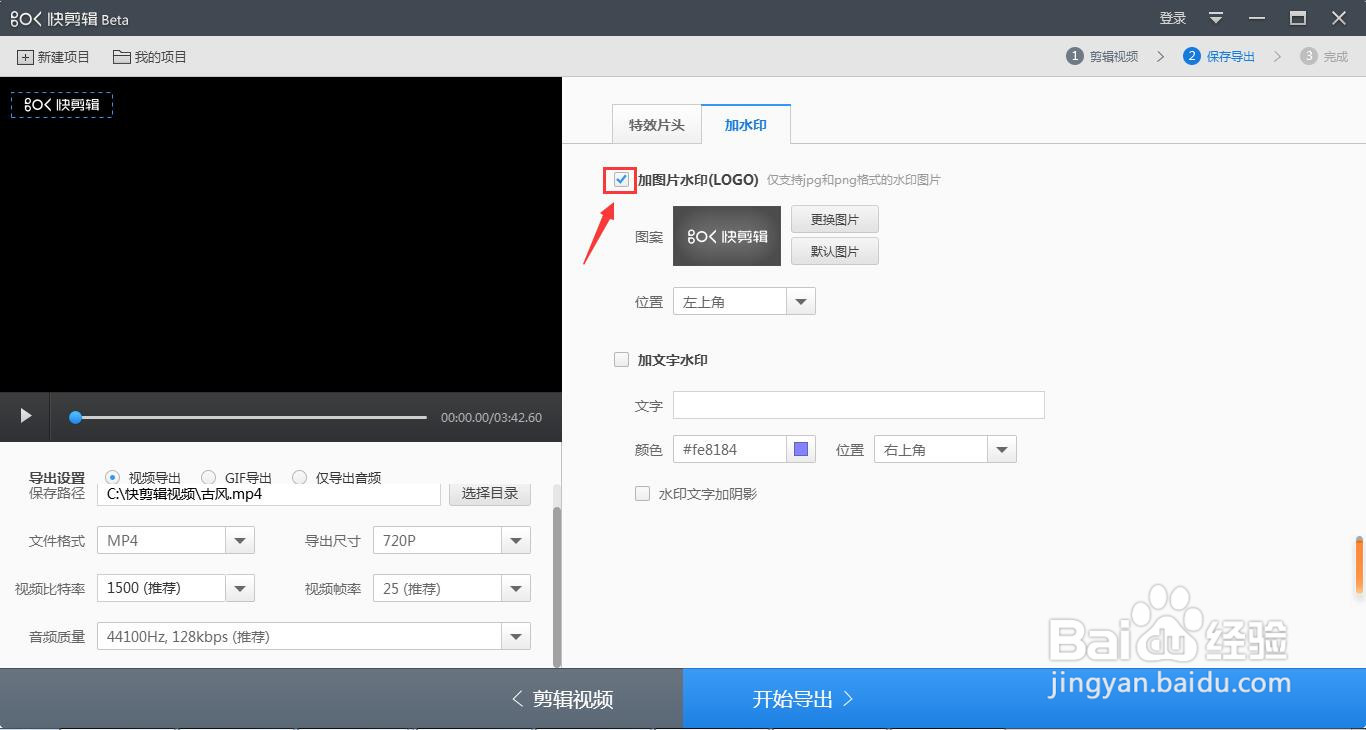Click the down-arrow icon beside 登录
Screen dimensions: 1366x730
point(1213,17)
